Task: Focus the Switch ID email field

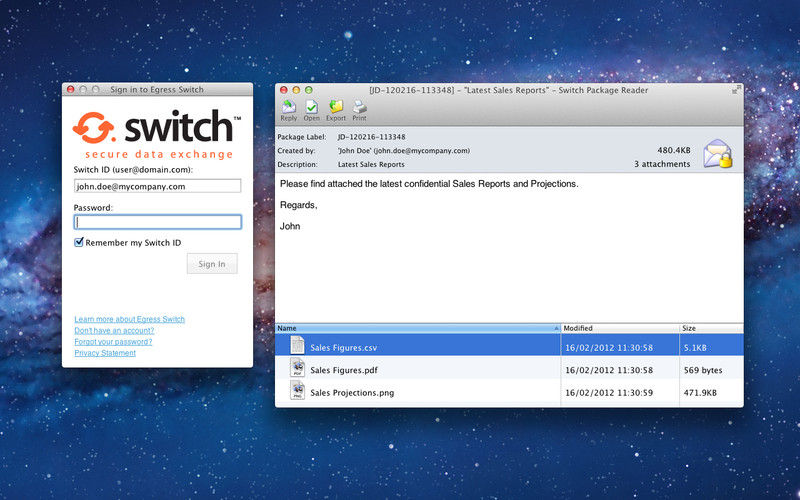Action: (x=157, y=186)
